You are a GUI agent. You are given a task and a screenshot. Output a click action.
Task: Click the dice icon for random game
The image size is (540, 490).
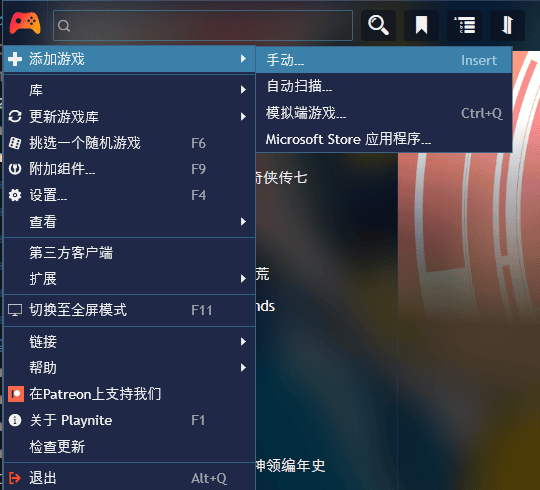pyautogui.click(x=15, y=143)
